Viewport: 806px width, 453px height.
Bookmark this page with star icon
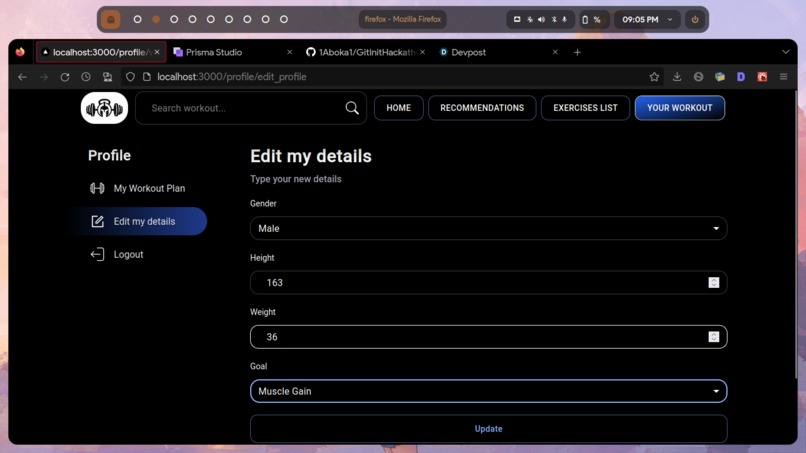coord(654,77)
